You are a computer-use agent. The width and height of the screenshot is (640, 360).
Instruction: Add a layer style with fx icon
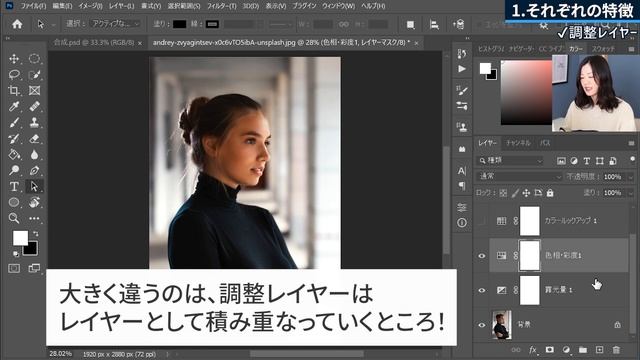pos(533,350)
